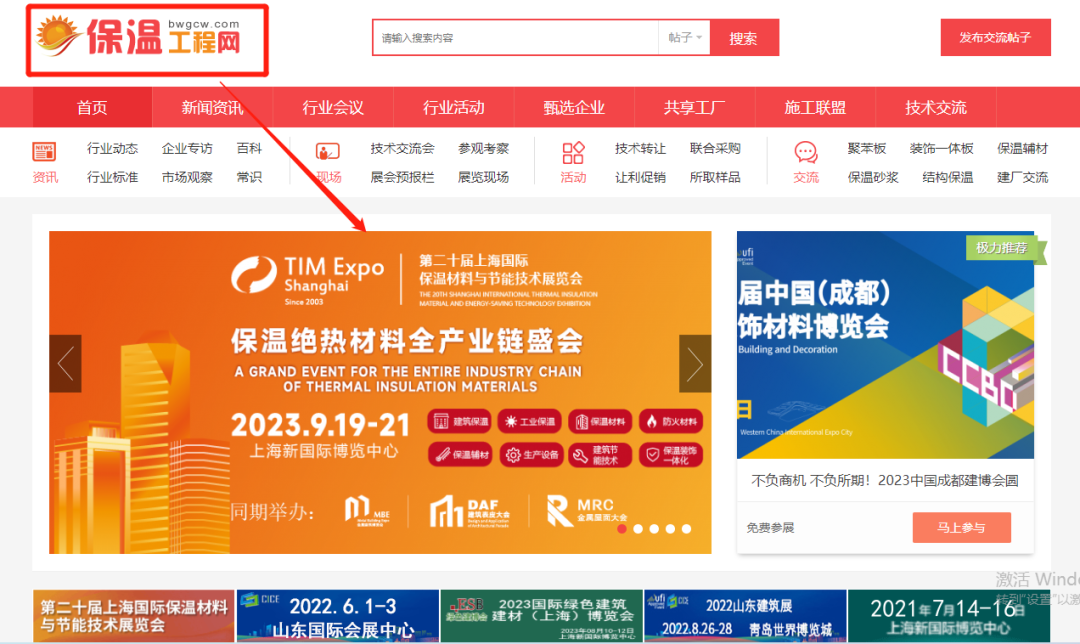Screen dimensions: 1080x644
Task: Open the 行业活动 nav tab
Action: click(x=453, y=107)
